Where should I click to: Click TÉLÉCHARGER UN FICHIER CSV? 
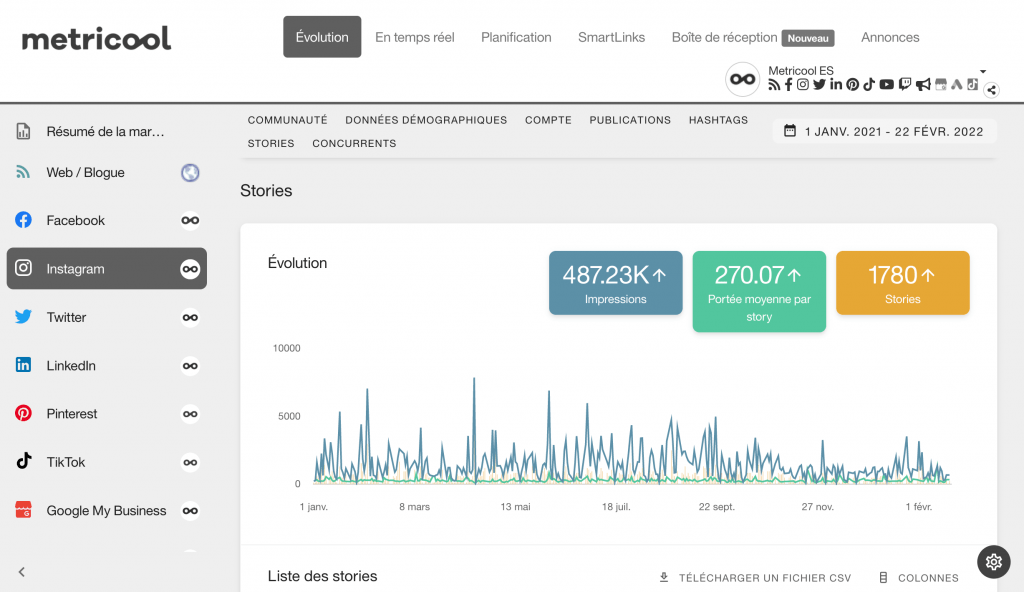point(765,578)
